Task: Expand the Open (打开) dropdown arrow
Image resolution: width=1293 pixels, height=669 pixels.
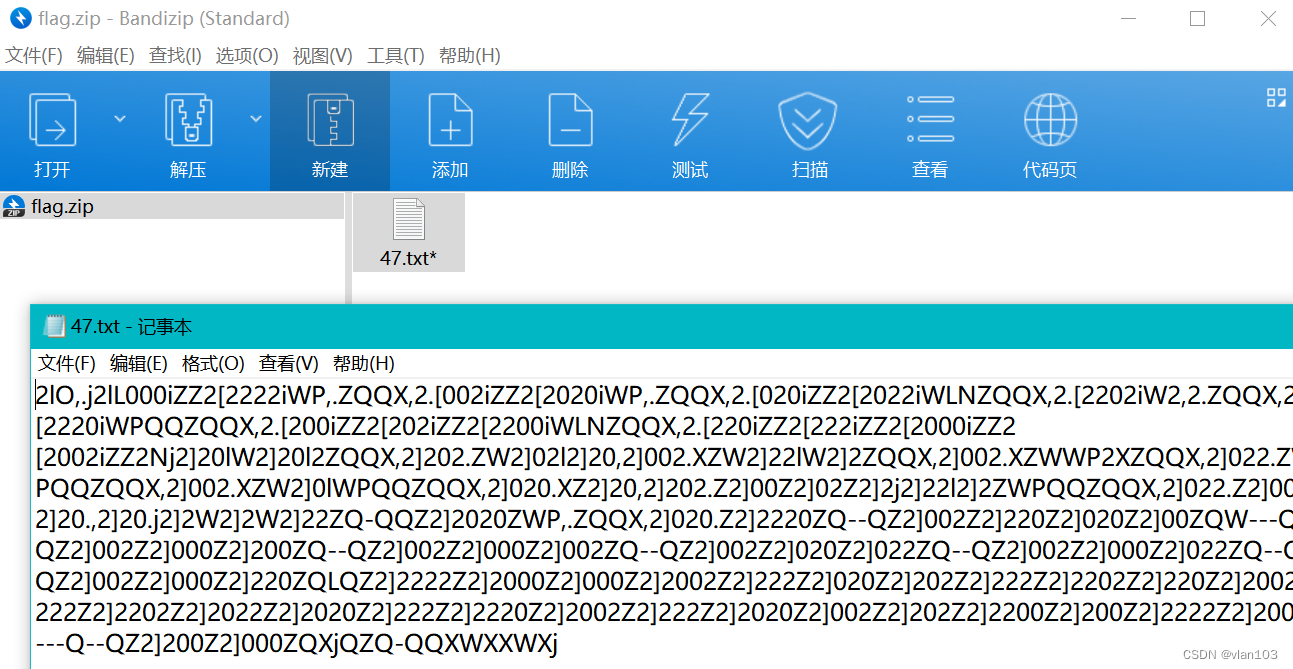Action: tap(120, 118)
